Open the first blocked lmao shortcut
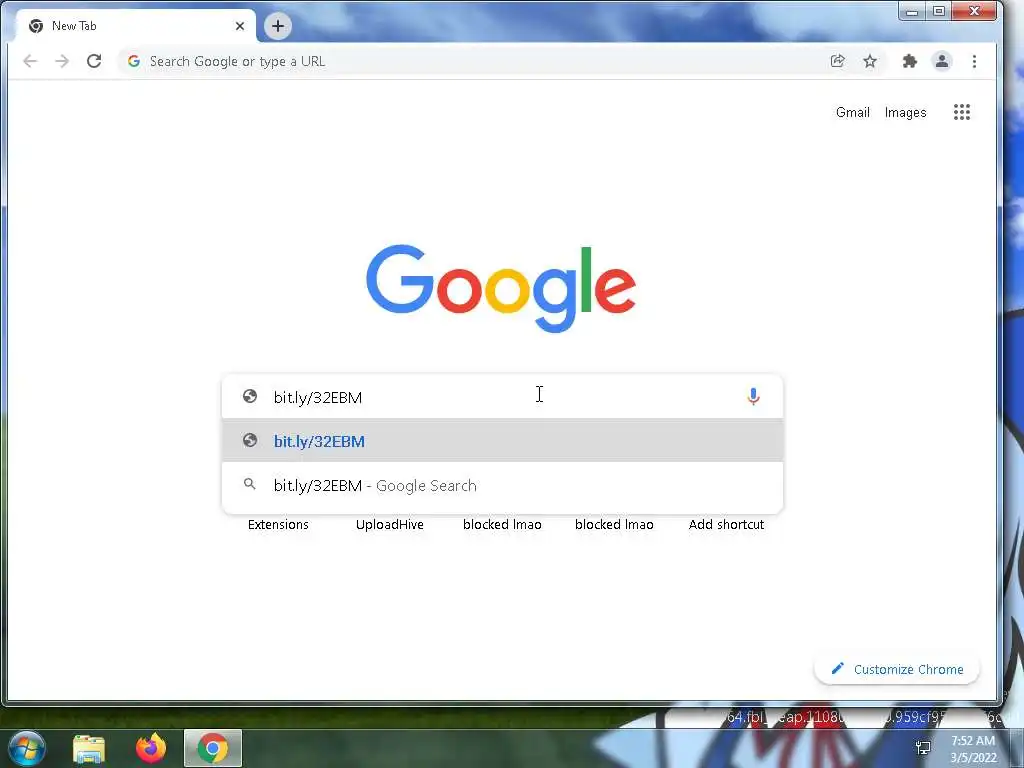1024x768 pixels. [x=502, y=524]
